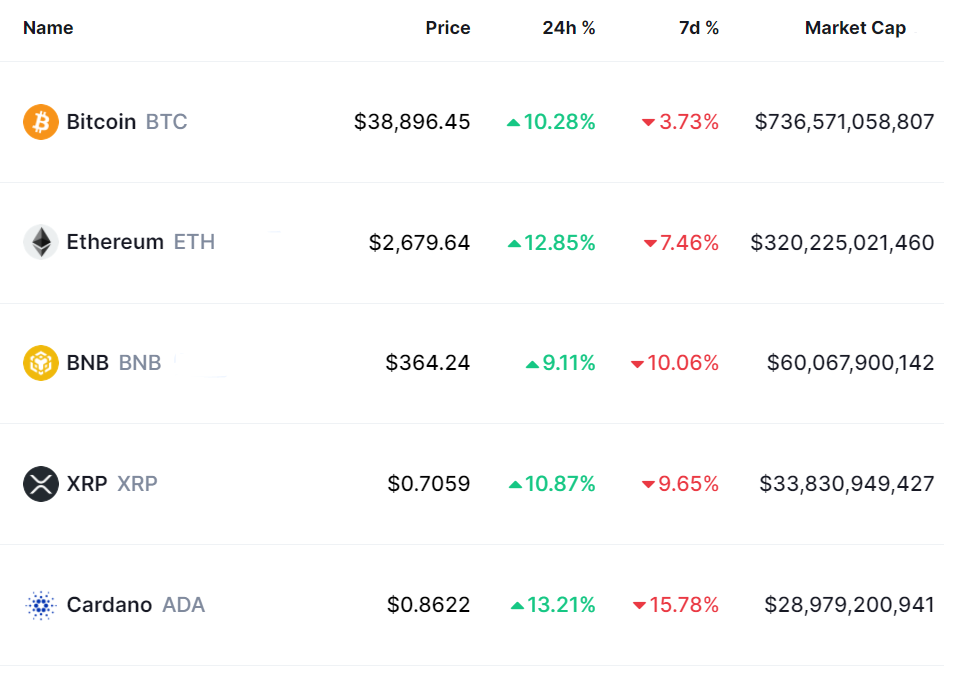The height and width of the screenshot is (678, 972).
Task: Click the Ethereum diamond logo icon
Action: pos(41,242)
